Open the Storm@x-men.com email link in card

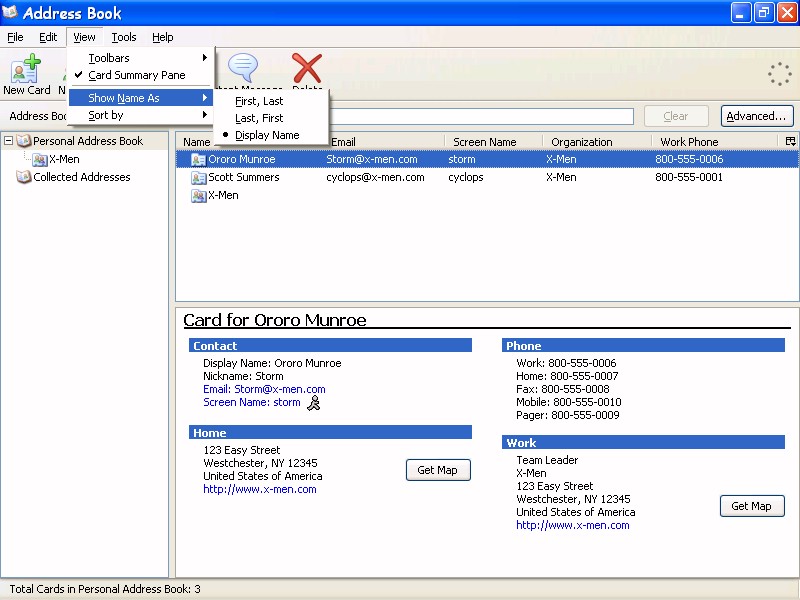tap(264, 389)
